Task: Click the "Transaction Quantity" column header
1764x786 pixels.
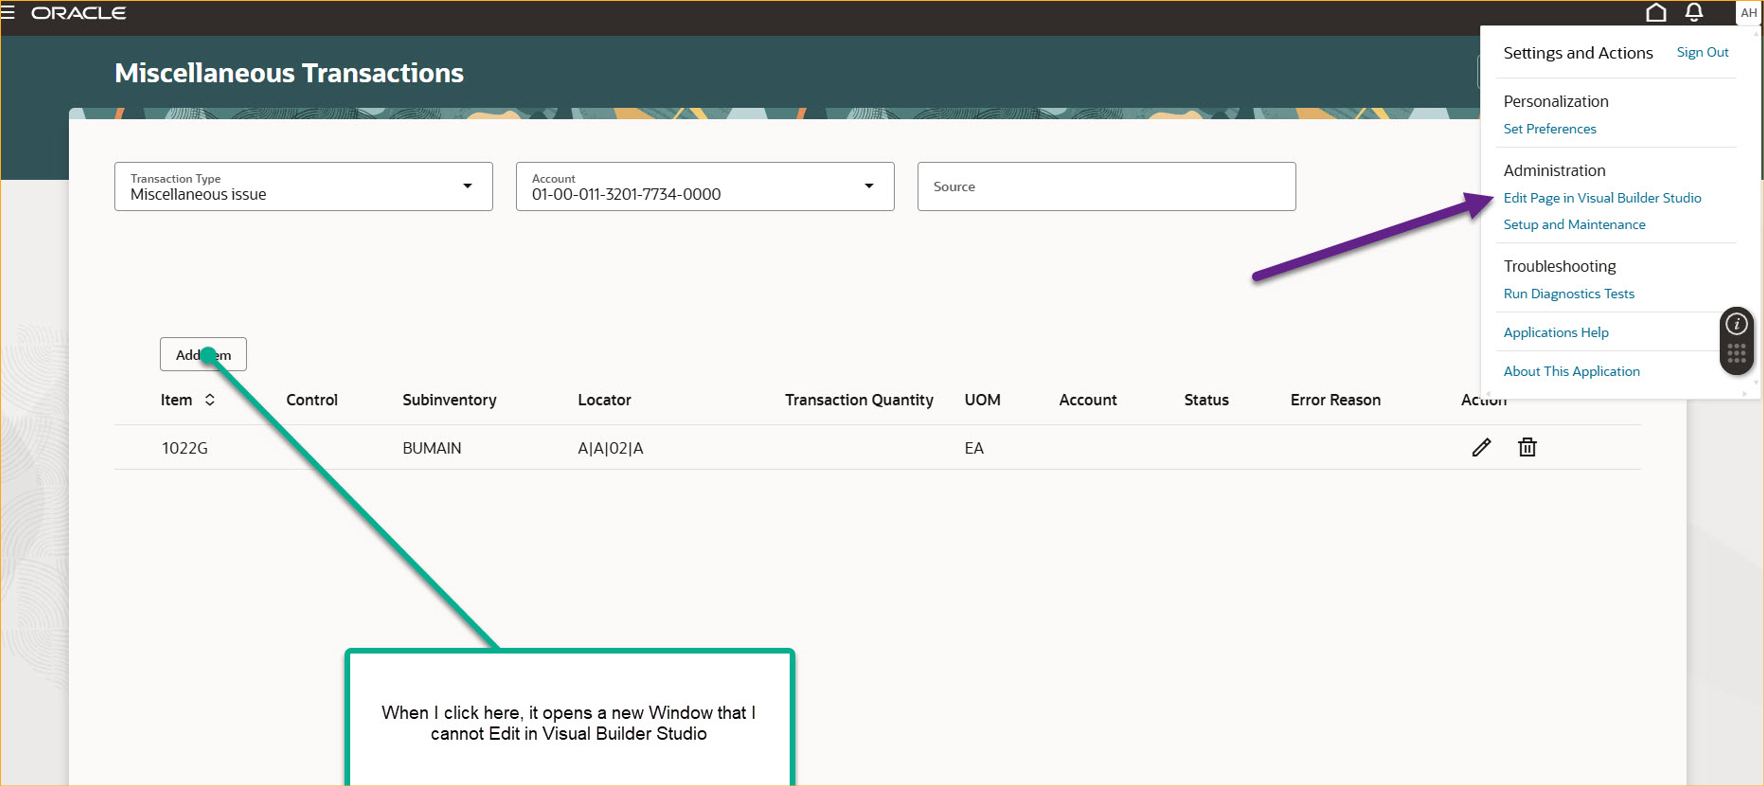Action: click(x=859, y=400)
